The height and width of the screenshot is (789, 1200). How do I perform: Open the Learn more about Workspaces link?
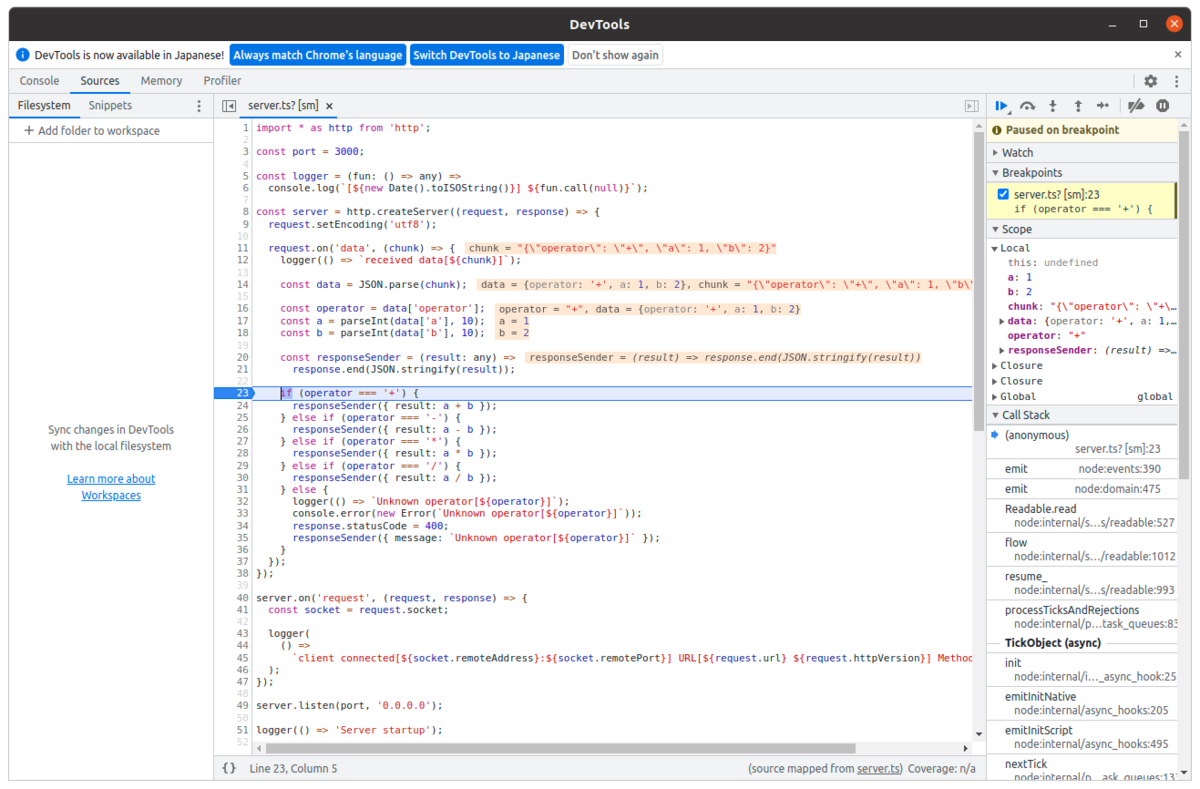click(x=111, y=487)
